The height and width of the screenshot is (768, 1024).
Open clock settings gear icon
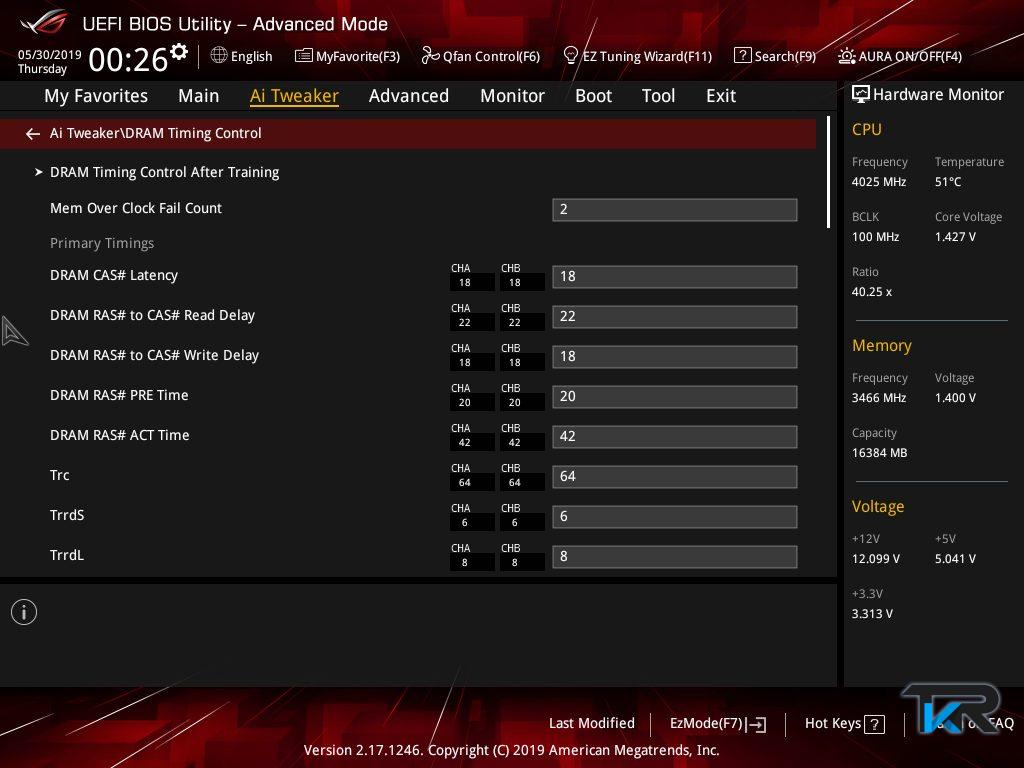pos(178,52)
